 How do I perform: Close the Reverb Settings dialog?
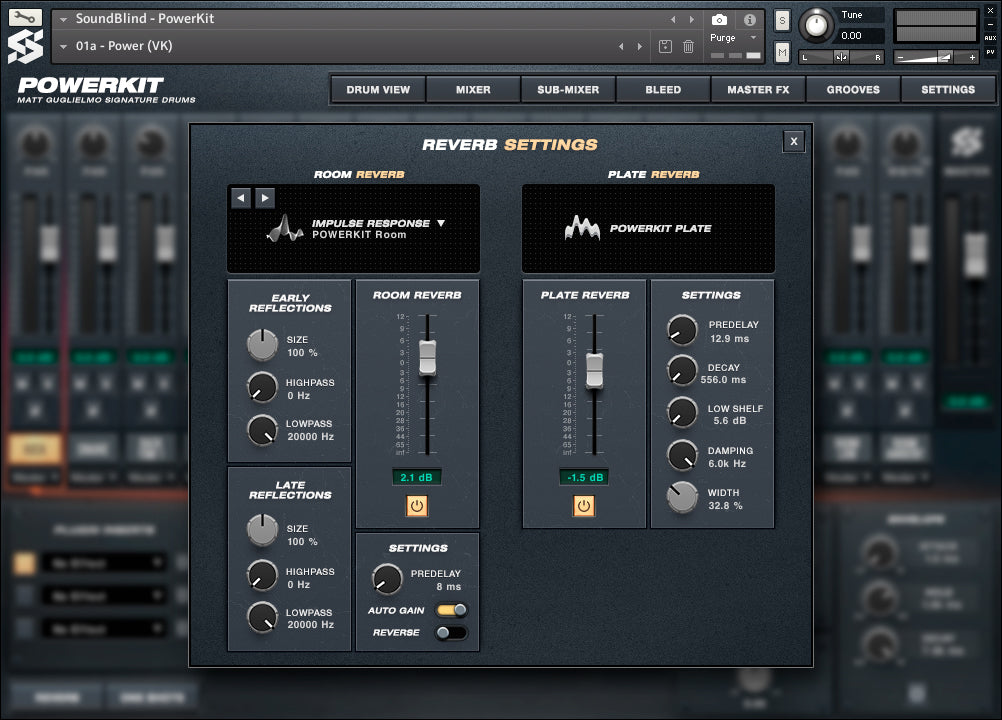pyautogui.click(x=794, y=141)
